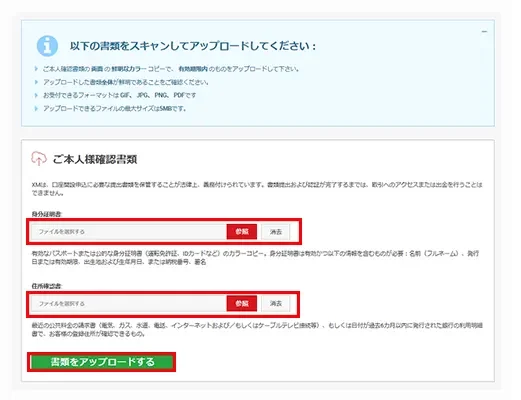Click the bullet line mentioning GIF, JPG, PNG, PDF formats
Screen dimensions: 521x400
[119, 95]
